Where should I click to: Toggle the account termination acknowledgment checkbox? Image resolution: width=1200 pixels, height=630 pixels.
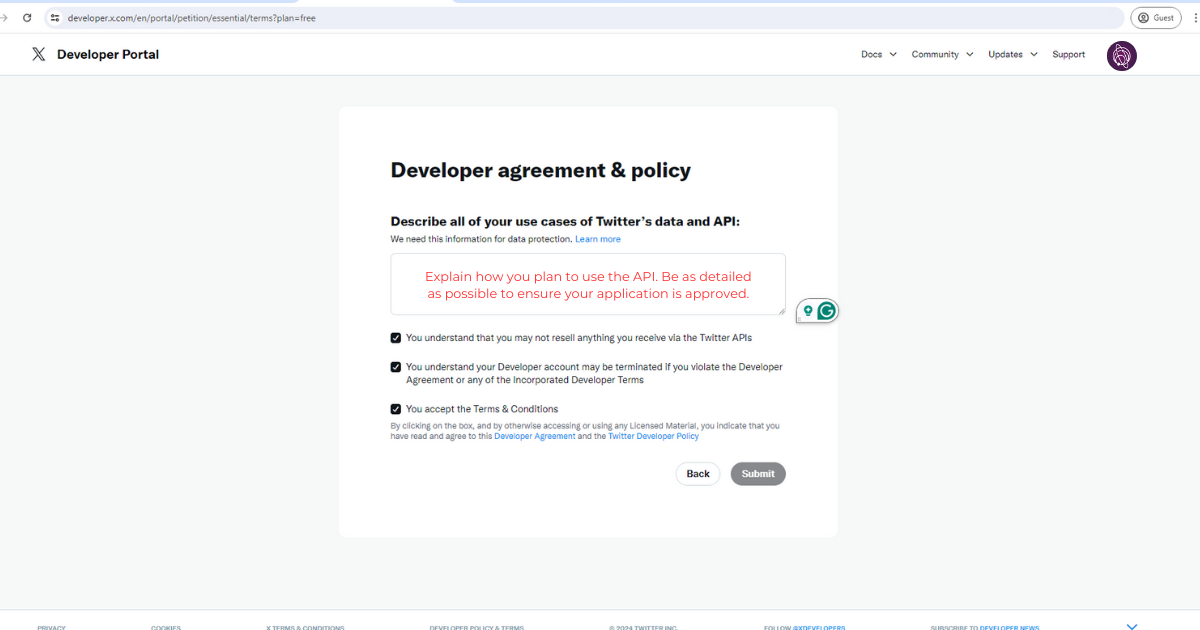[x=396, y=367]
